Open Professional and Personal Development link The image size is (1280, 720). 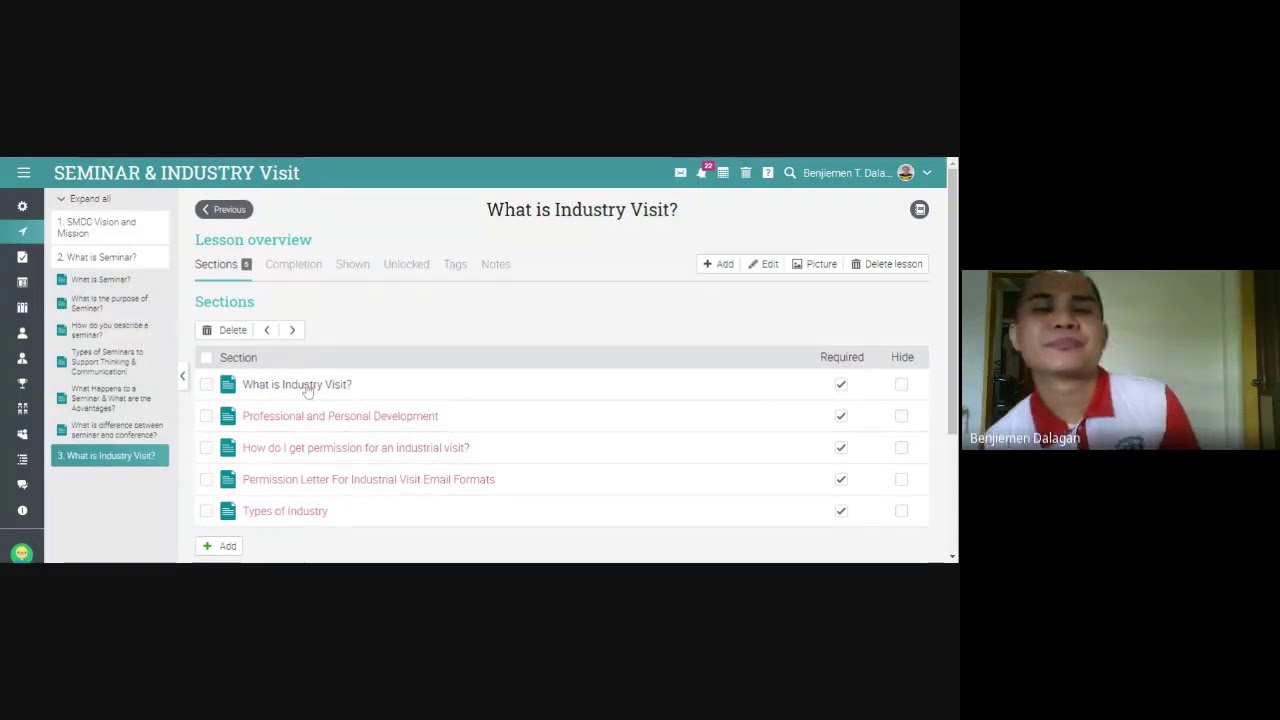[x=340, y=416]
